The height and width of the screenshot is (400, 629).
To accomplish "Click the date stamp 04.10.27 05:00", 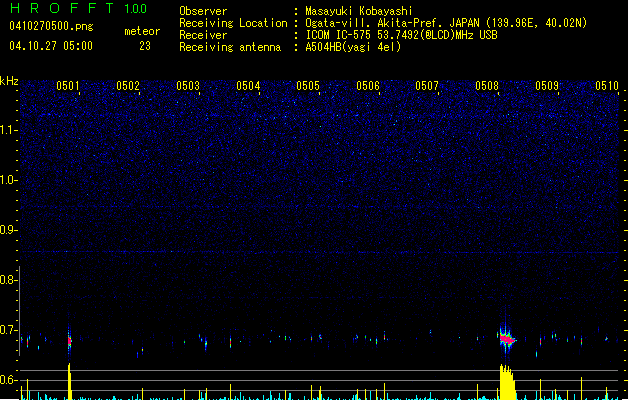I will click(51, 46).
